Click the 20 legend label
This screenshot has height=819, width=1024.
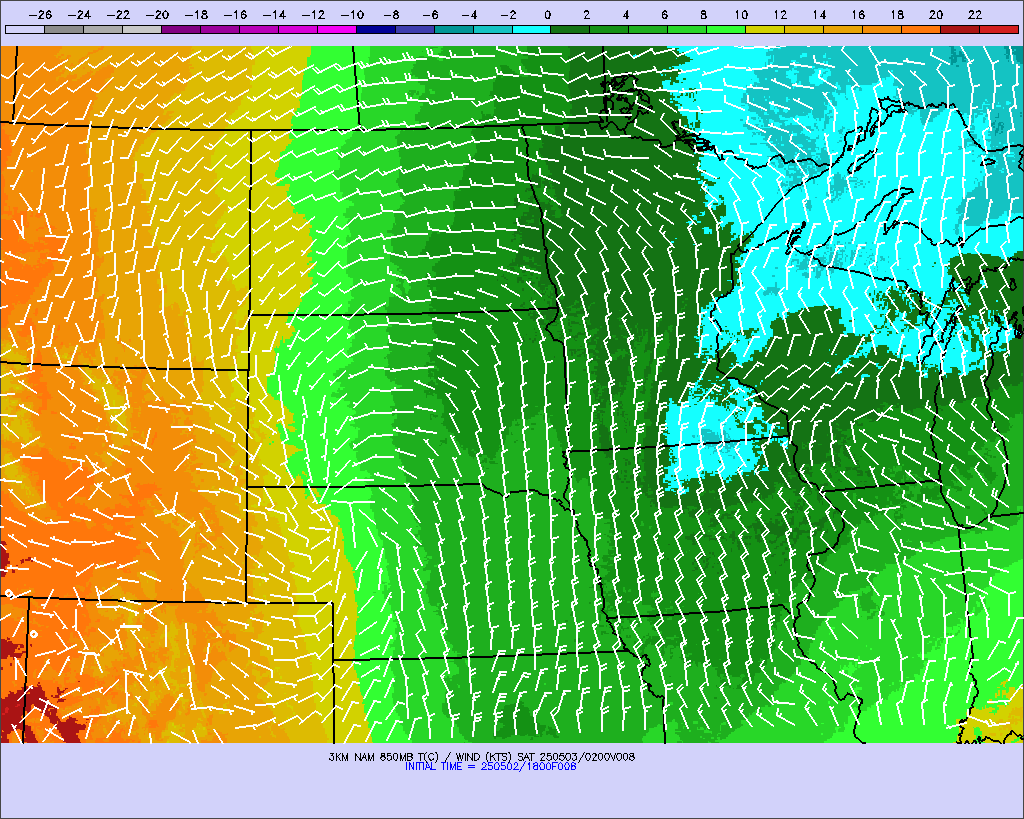936,14
